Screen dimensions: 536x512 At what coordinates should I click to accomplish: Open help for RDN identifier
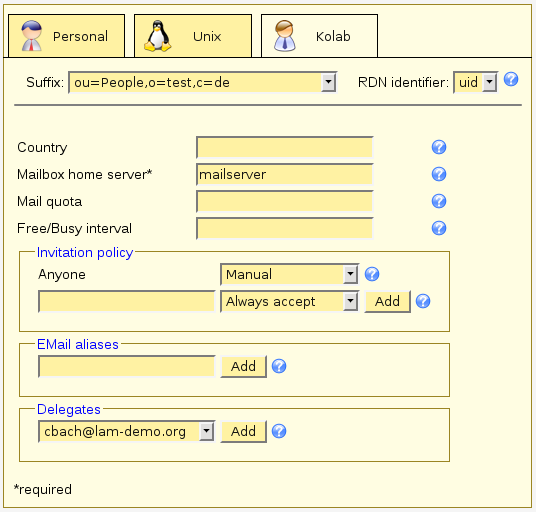coord(511,79)
